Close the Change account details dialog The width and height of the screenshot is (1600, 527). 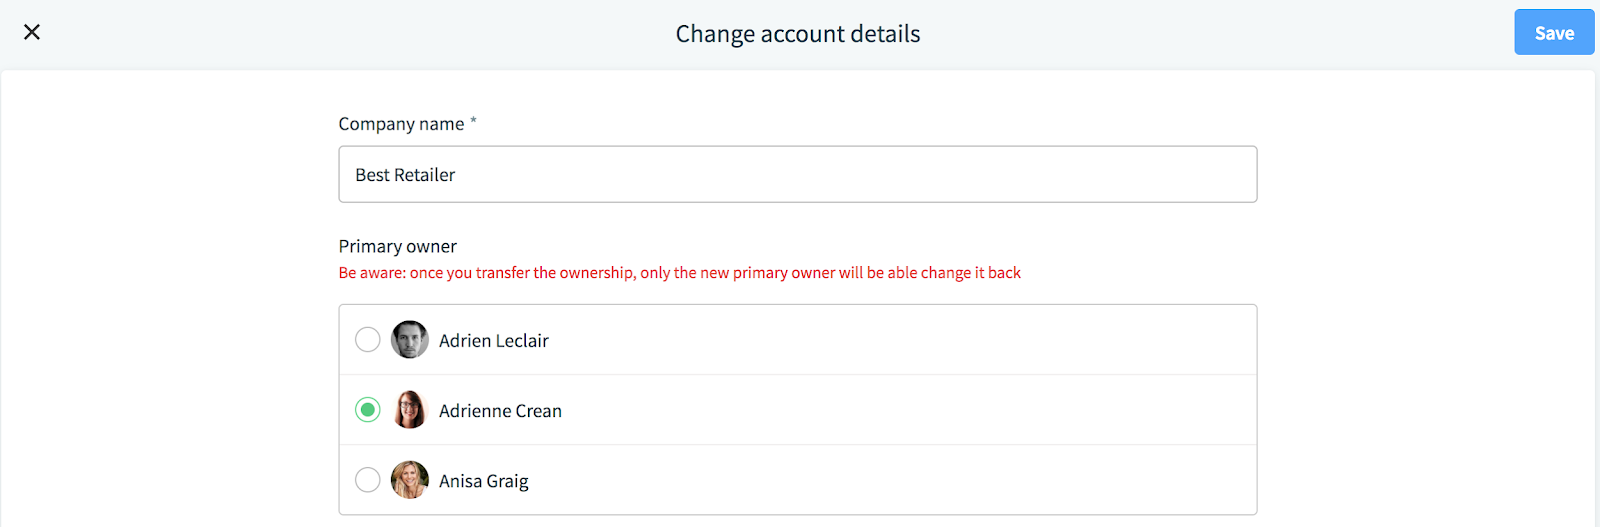tap(32, 32)
